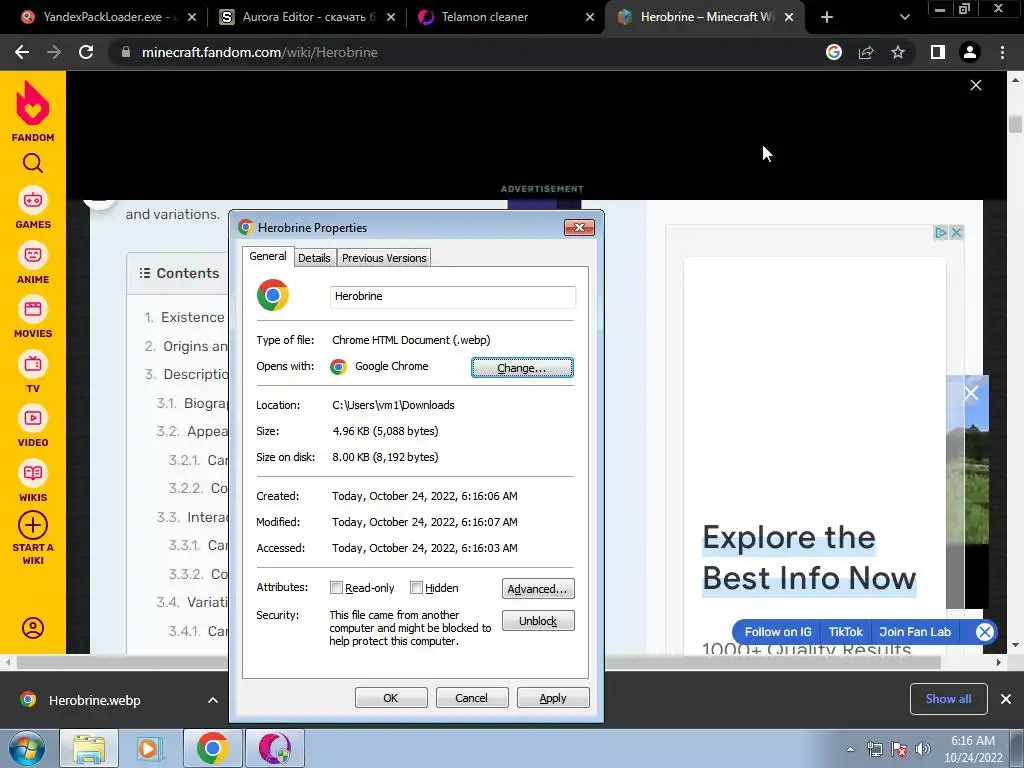The image size is (1024, 768).
Task: Click Advanced... attributes button
Action: point(538,588)
